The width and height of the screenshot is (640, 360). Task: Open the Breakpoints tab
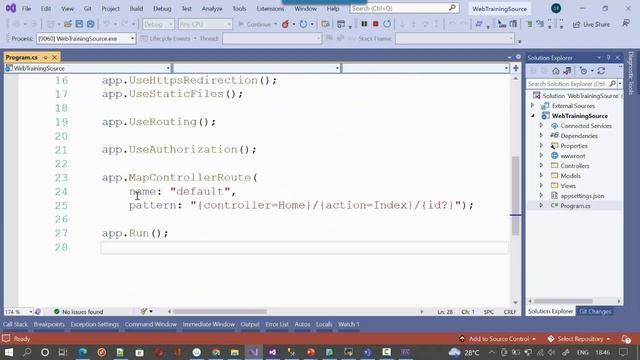(x=49, y=324)
